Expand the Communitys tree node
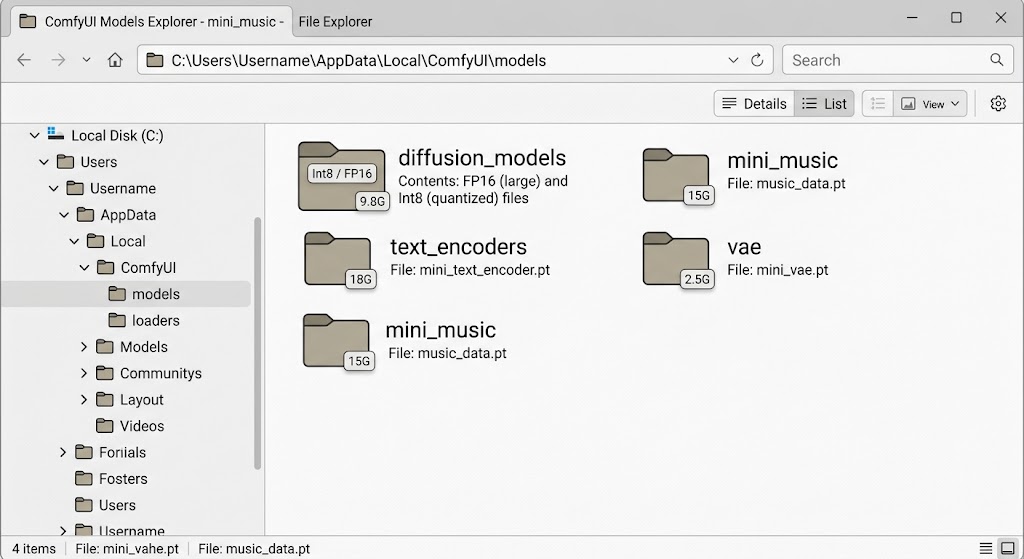Viewport: 1024px width, 559px height. click(x=84, y=374)
